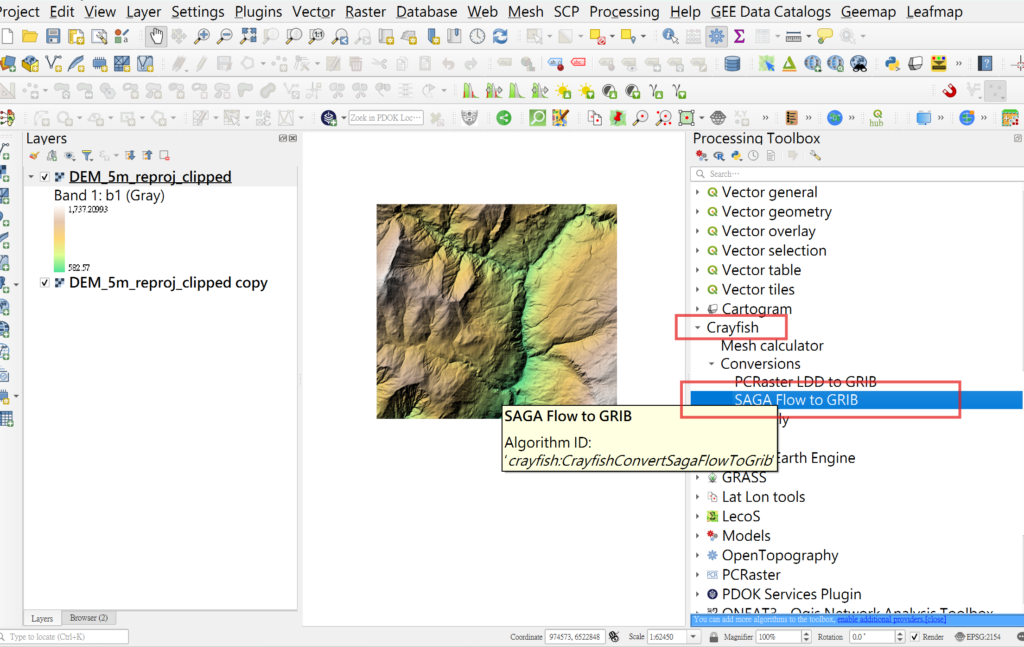Toggle visibility of DEM_5m_reproj_clipped layer
The image size is (1024, 647).
45,177
